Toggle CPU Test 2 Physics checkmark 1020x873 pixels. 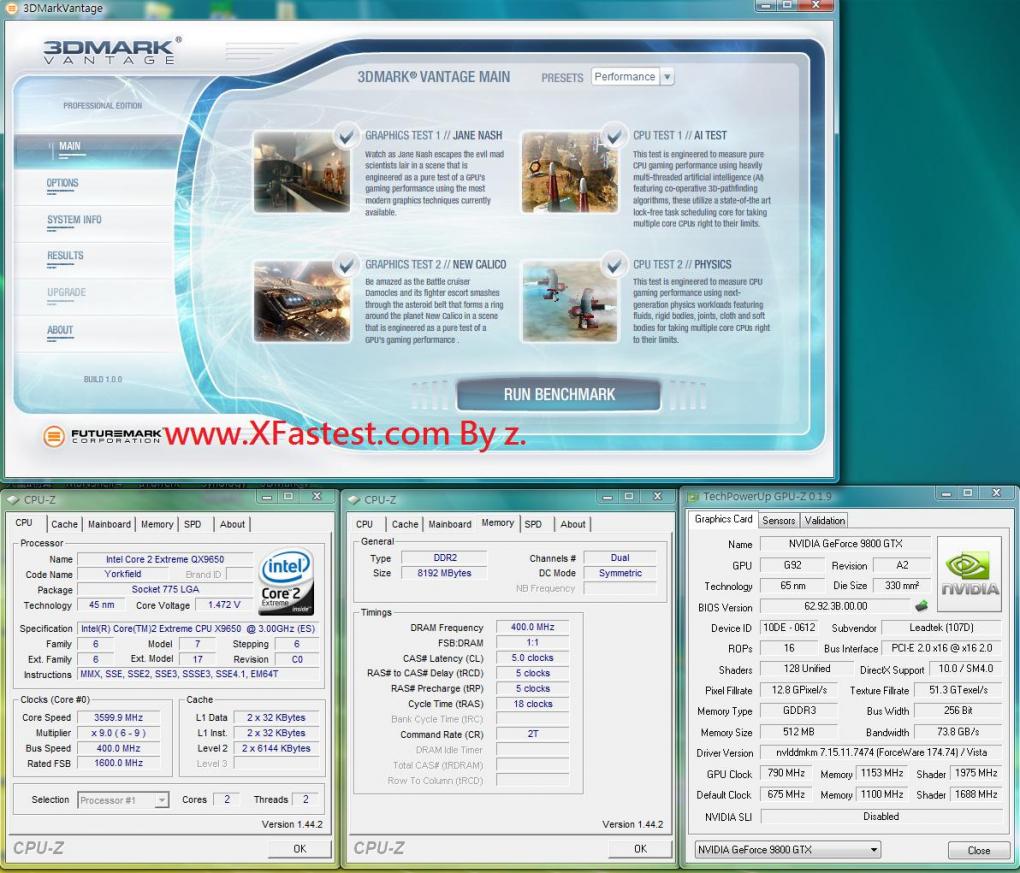click(613, 265)
